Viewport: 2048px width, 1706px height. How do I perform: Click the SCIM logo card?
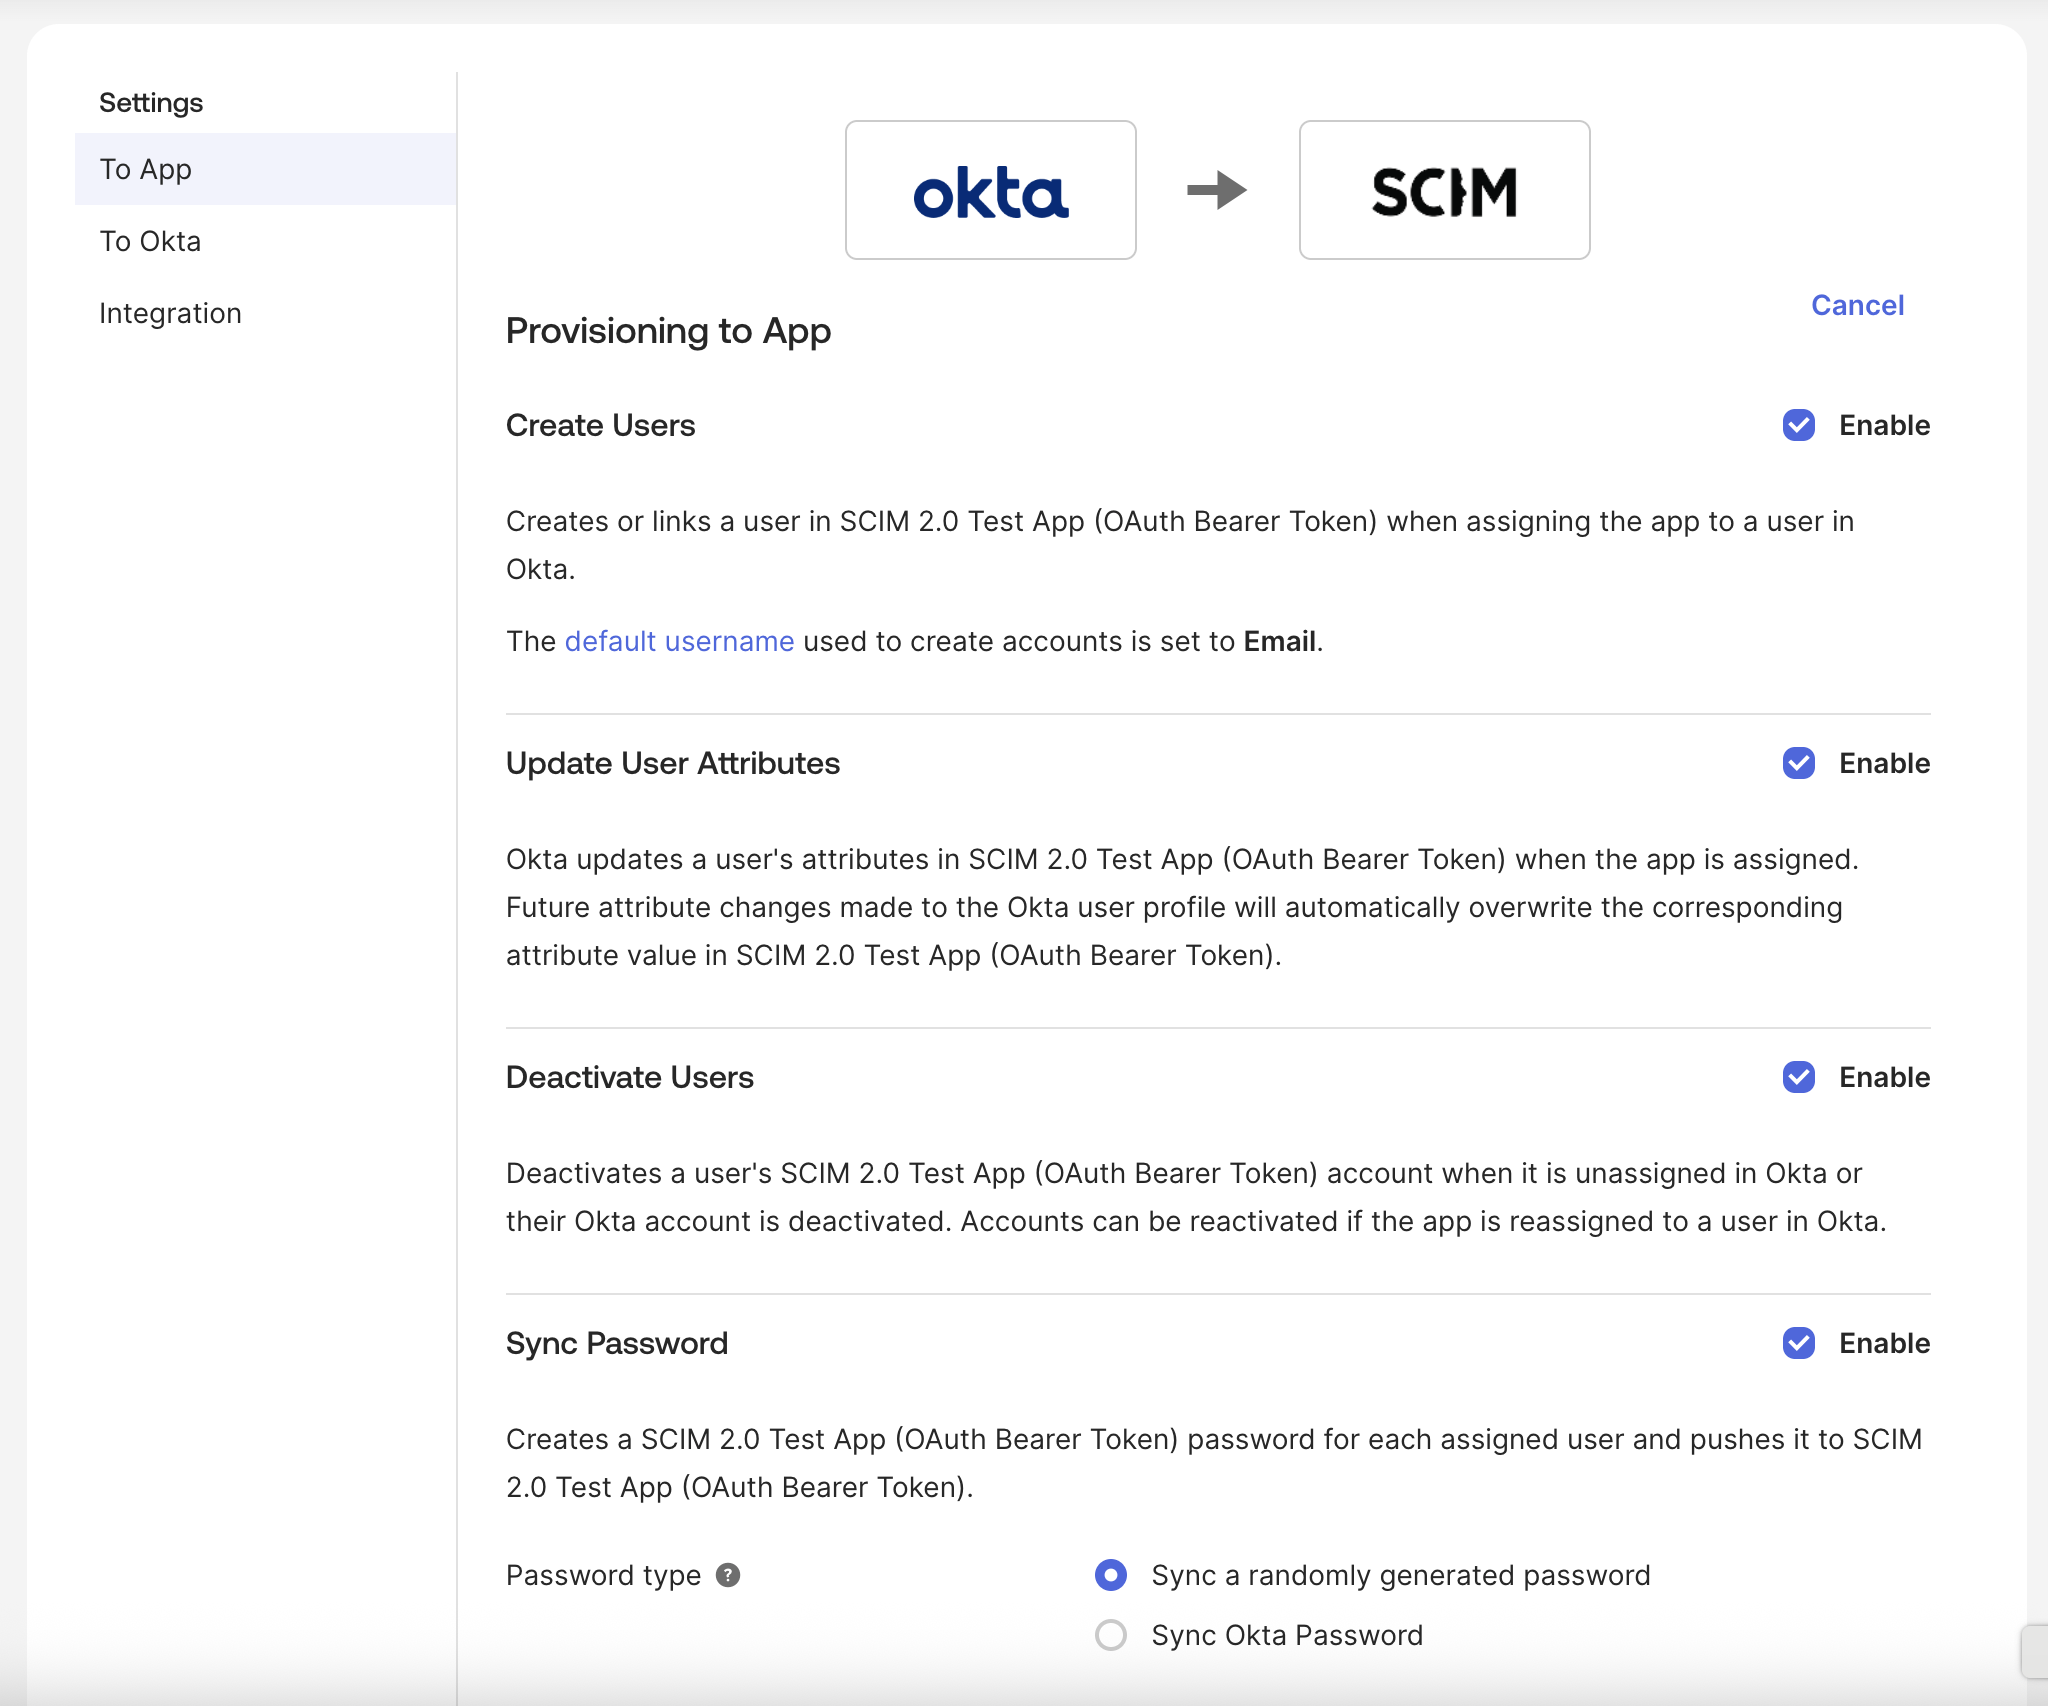[x=1444, y=190]
